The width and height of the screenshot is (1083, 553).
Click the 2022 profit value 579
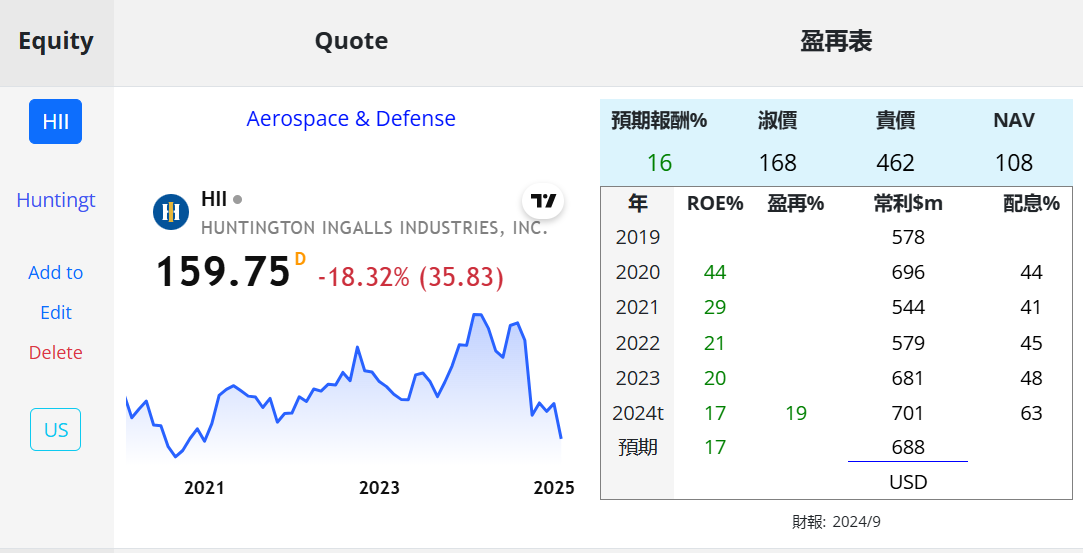click(908, 343)
